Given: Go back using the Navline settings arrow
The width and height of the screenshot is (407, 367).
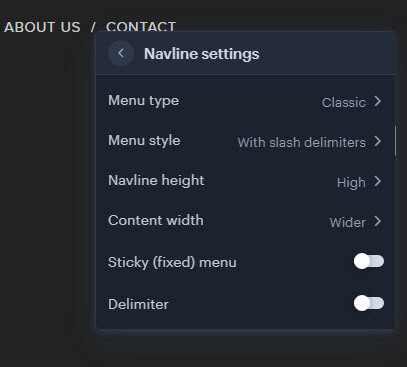Looking at the screenshot, I should point(121,53).
